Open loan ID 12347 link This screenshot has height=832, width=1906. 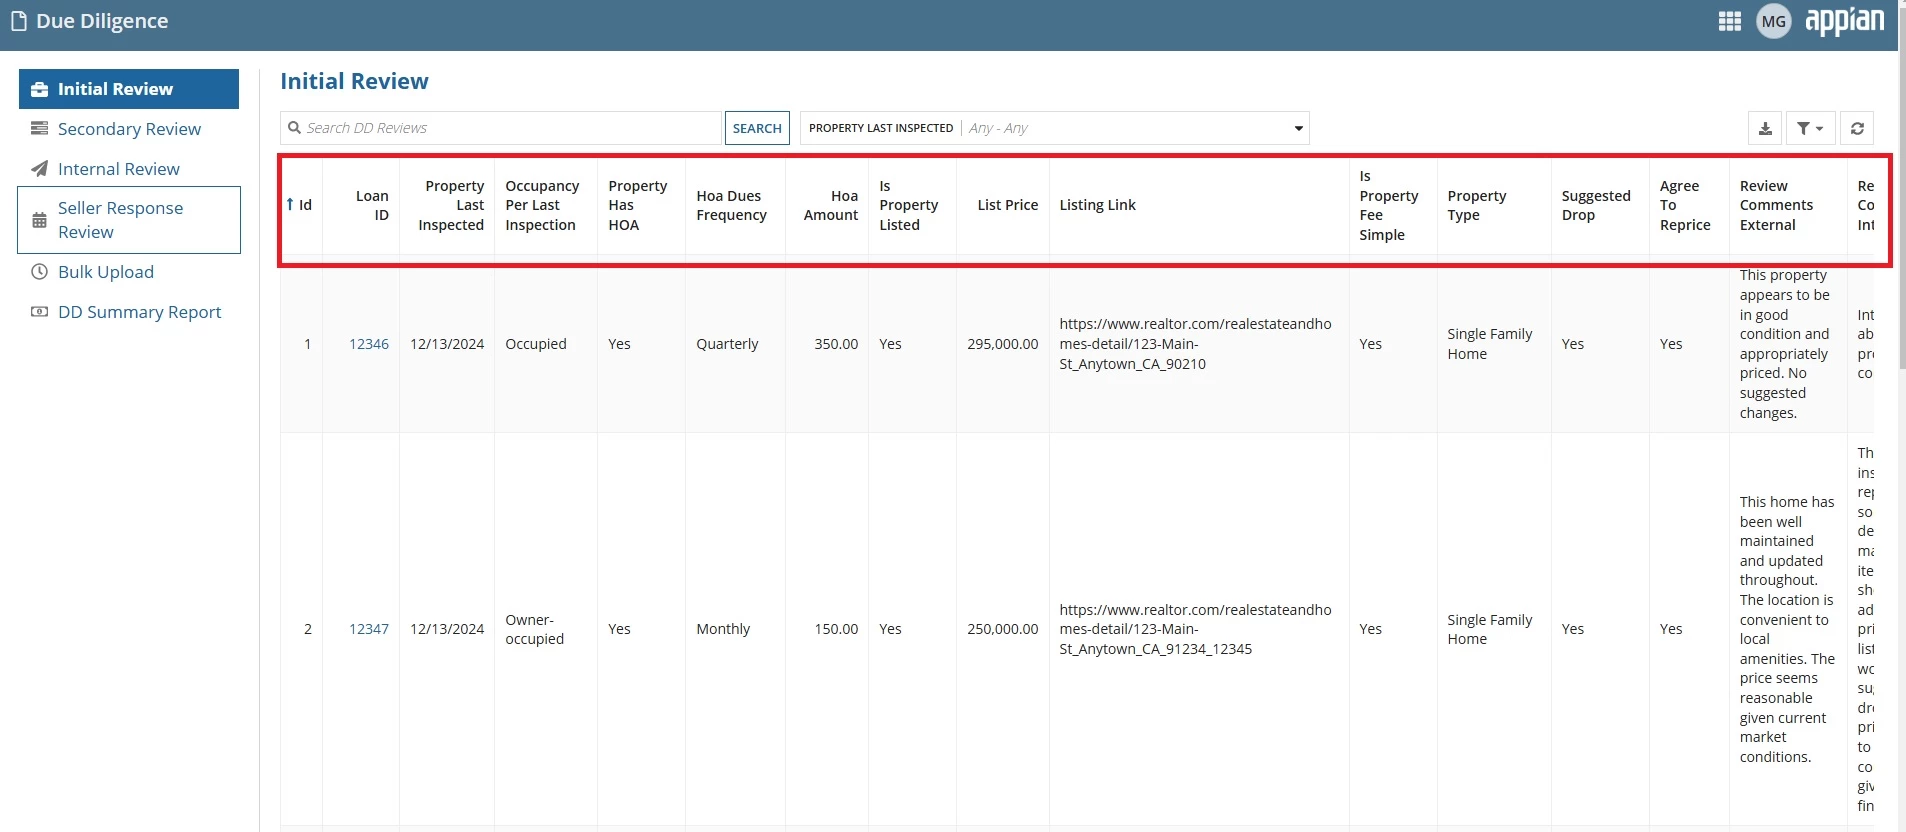point(369,629)
